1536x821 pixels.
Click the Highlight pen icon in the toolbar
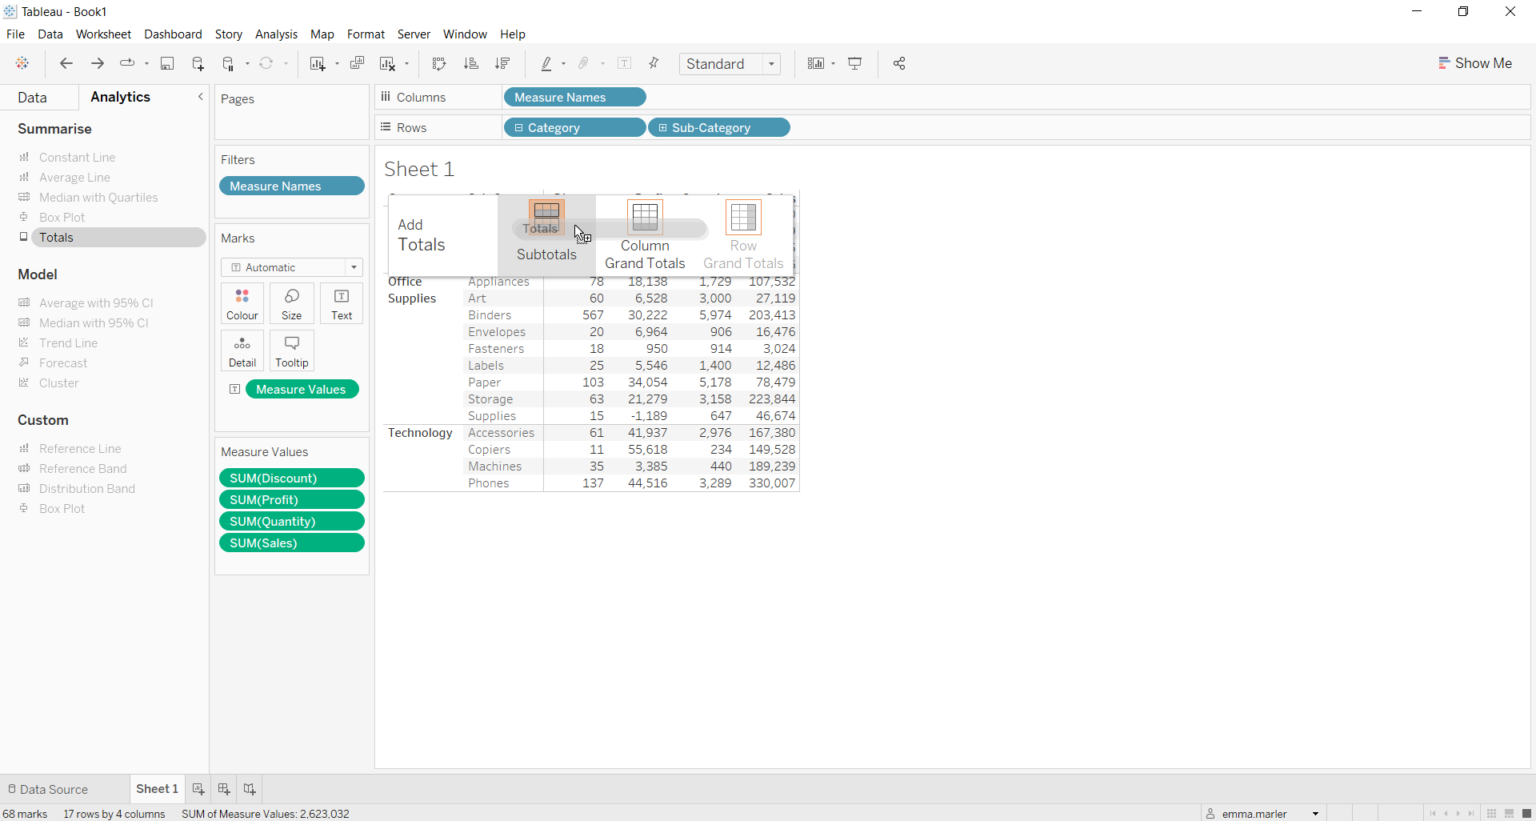coord(546,63)
